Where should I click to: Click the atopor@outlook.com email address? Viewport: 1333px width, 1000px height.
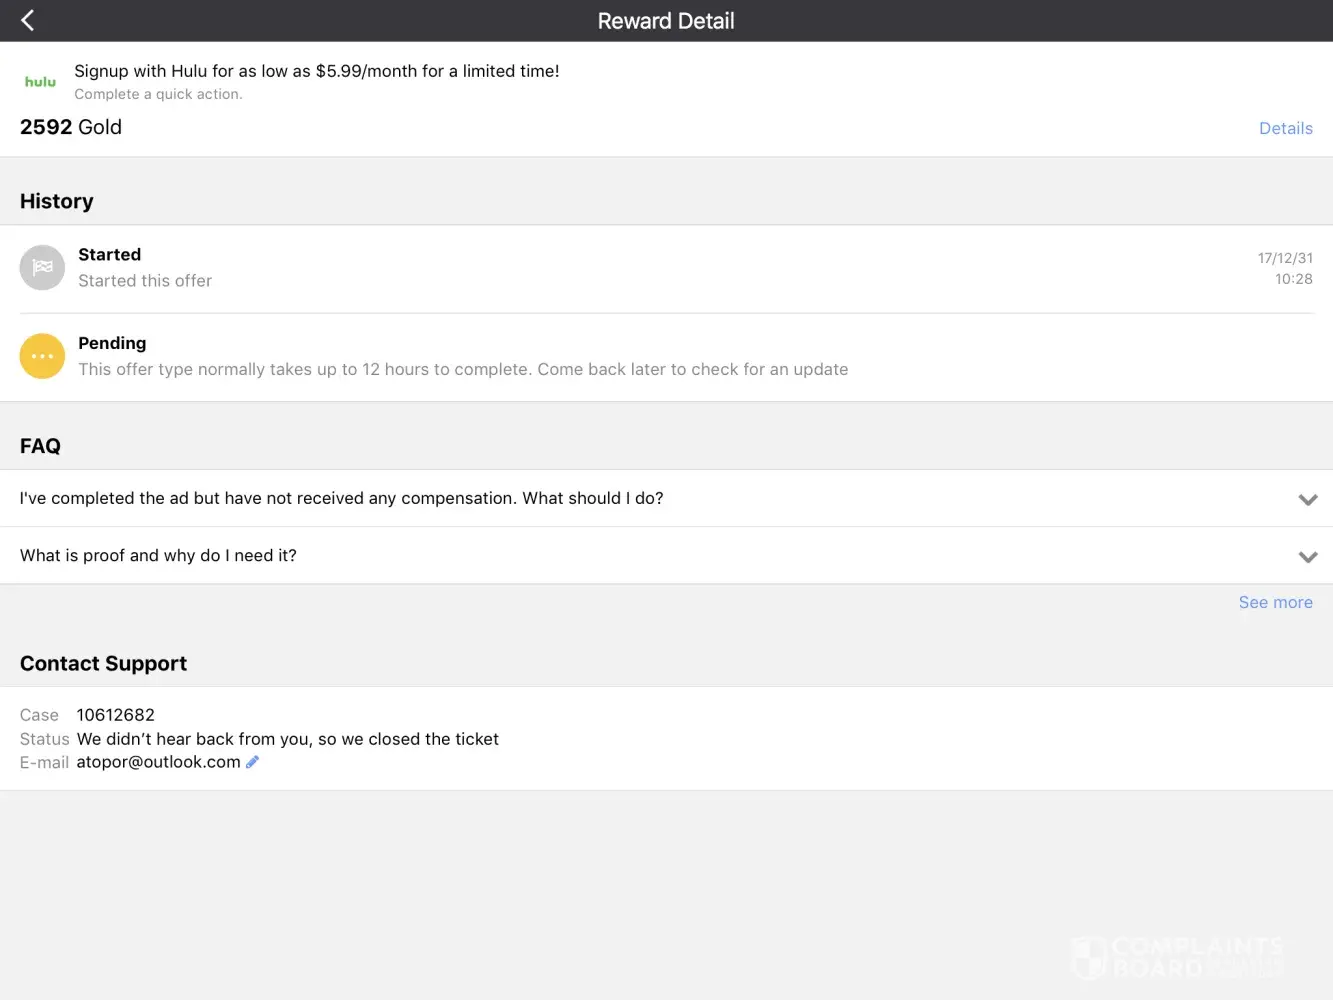[158, 762]
